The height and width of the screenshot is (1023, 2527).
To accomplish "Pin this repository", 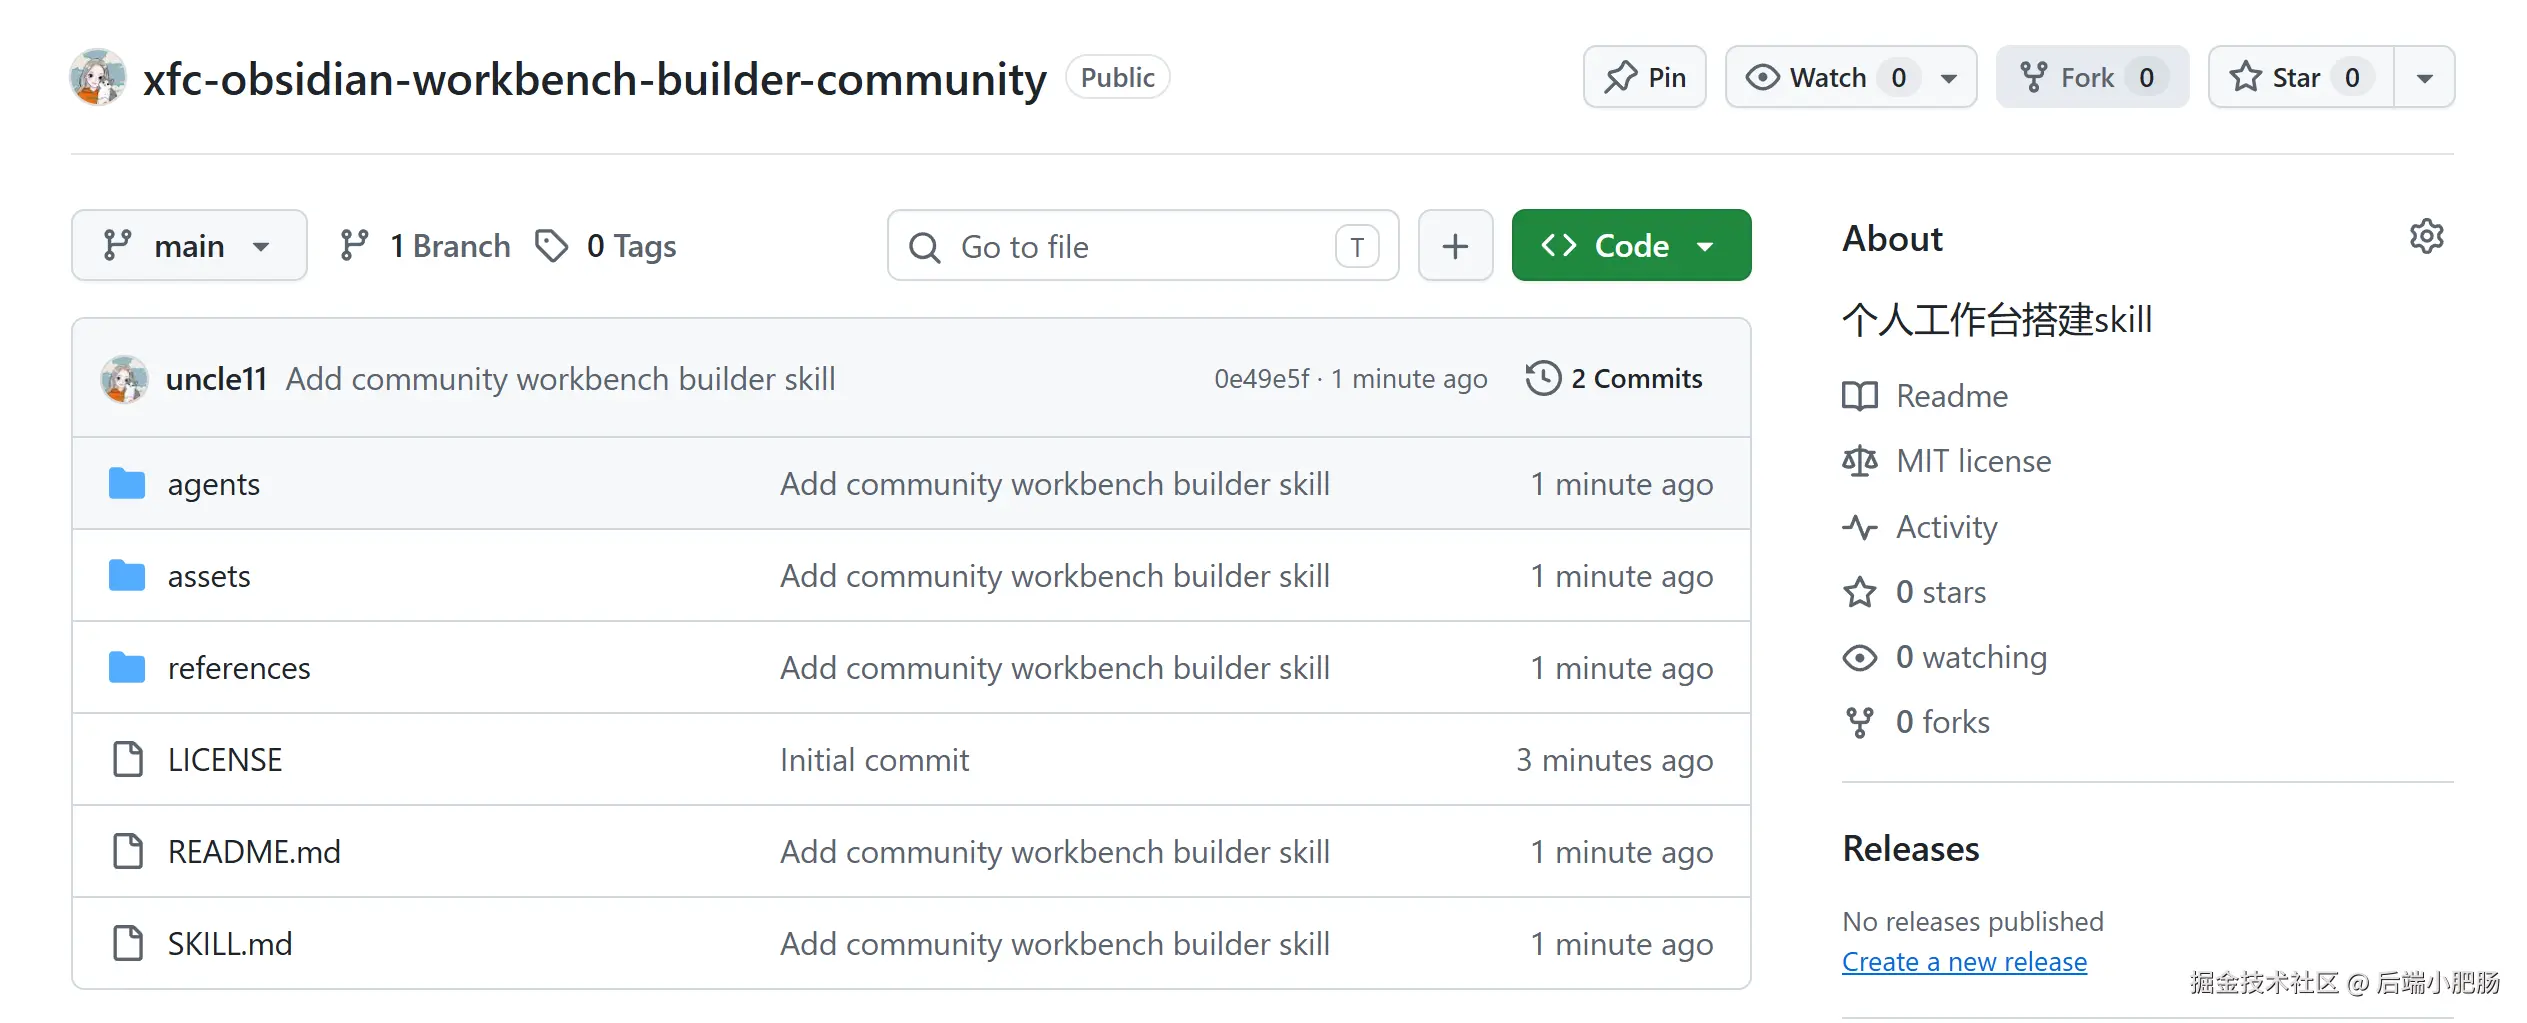I will 1645,77.
